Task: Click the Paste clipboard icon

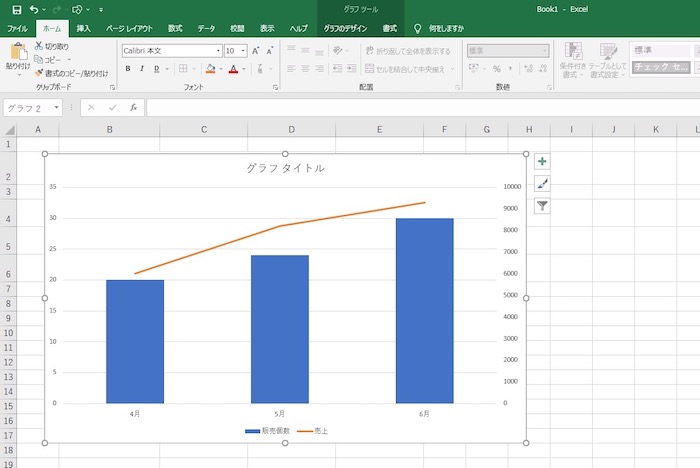Action: pos(17,52)
